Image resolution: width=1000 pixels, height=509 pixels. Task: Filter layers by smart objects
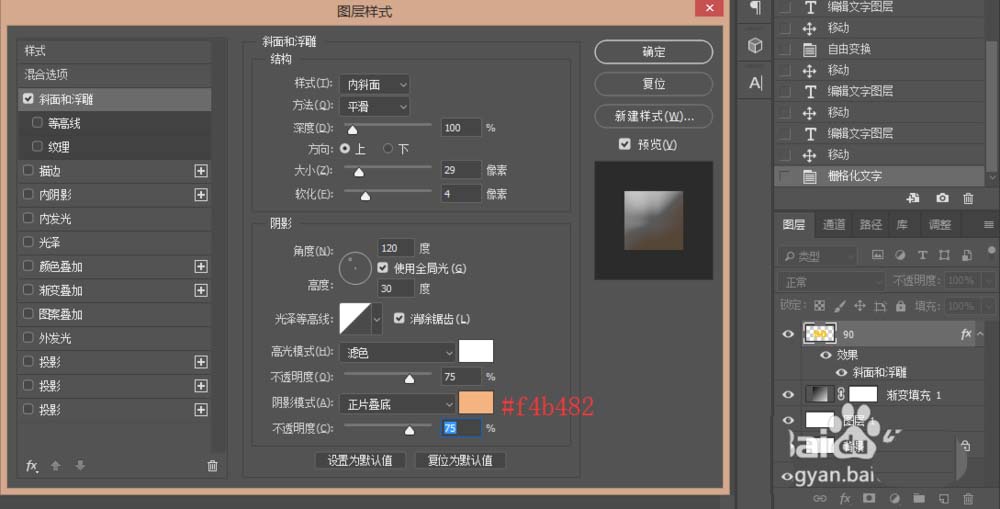[967, 255]
